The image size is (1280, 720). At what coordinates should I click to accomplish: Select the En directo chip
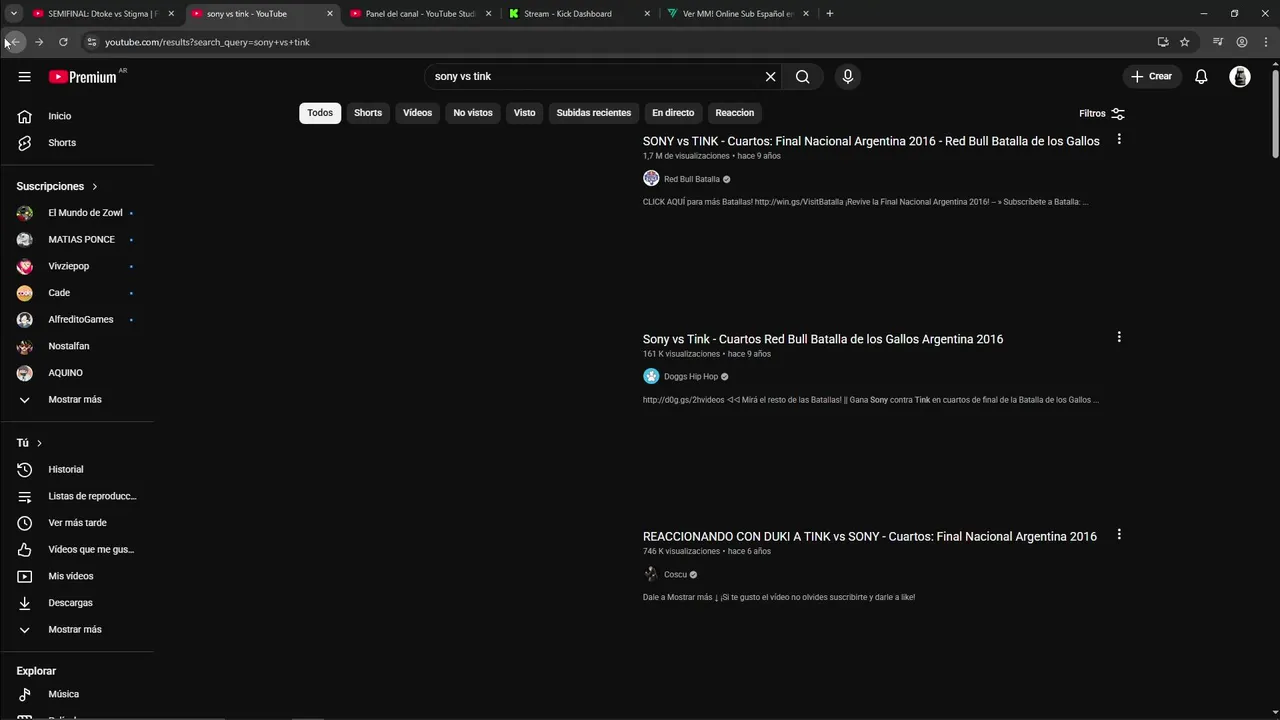click(673, 113)
